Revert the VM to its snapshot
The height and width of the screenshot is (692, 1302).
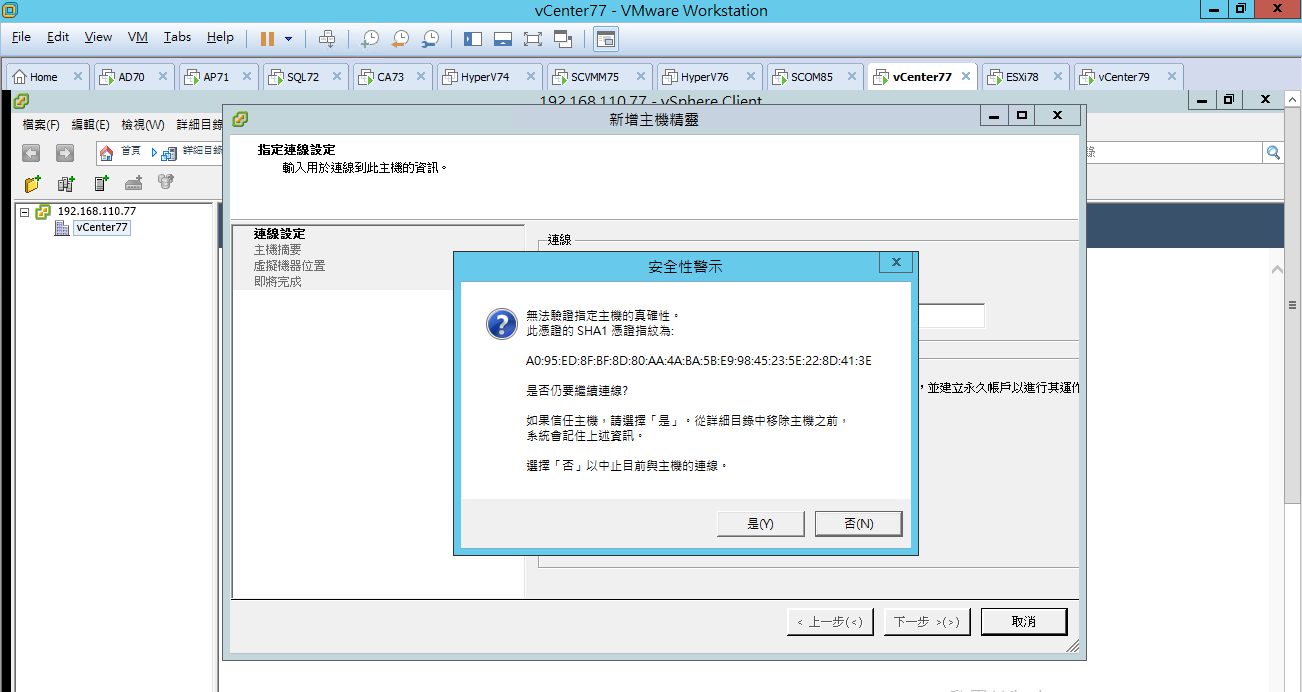[400, 38]
